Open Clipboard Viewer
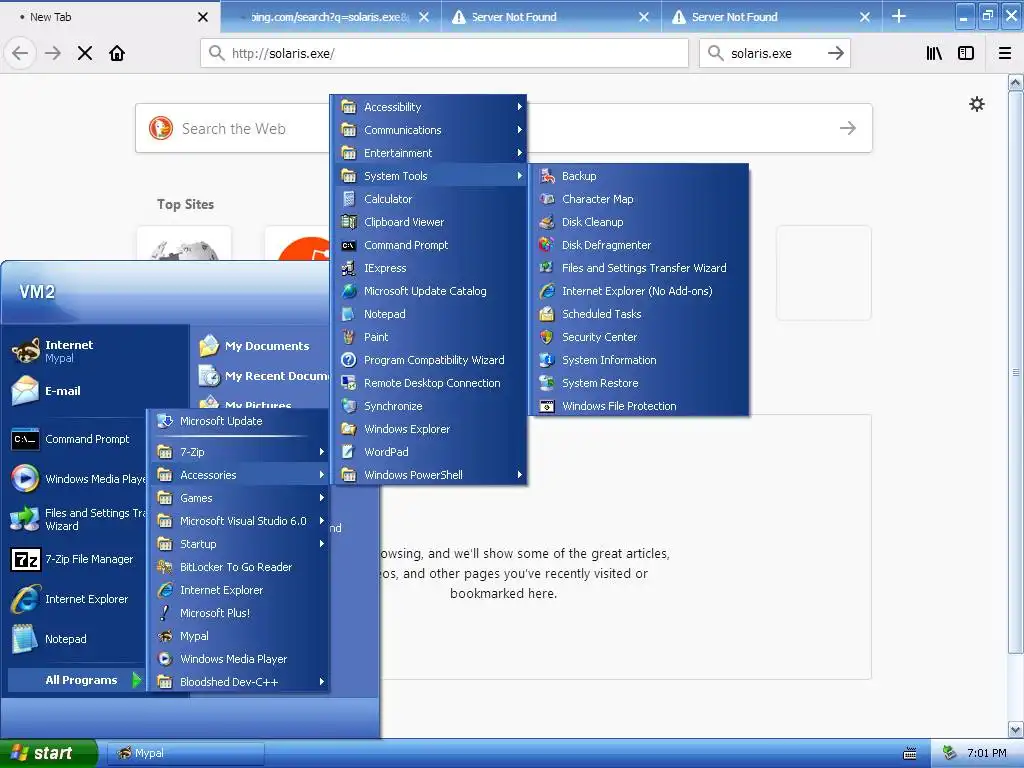The image size is (1024, 768). tap(430, 222)
